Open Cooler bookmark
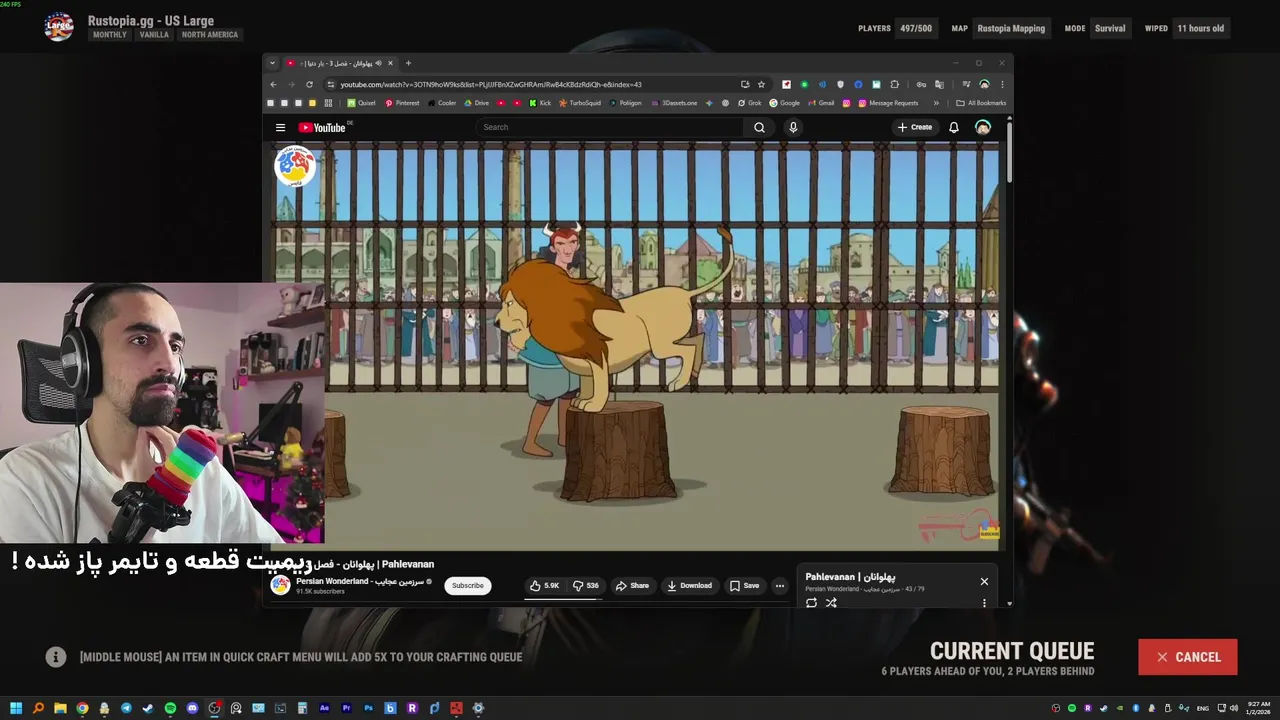Screen dimensions: 1280x720 [x=442, y=103]
